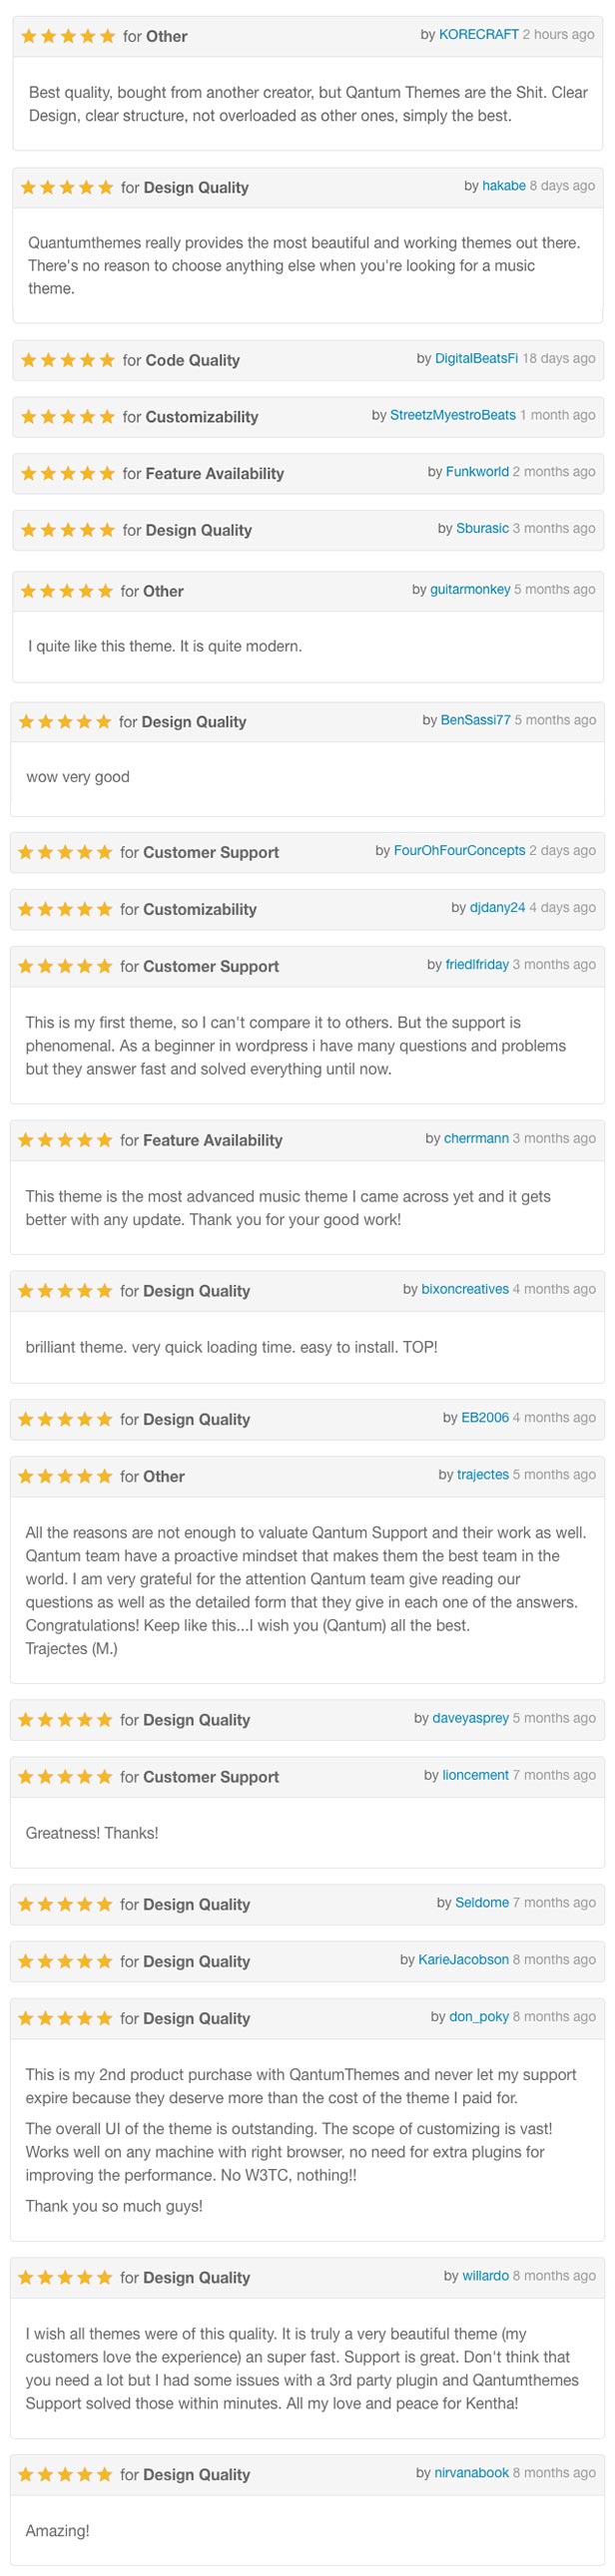This screenshot has height=2576, width=615.
Task: Visit the StreetzMyestroBeats profile link
Action: coord(453,415)
